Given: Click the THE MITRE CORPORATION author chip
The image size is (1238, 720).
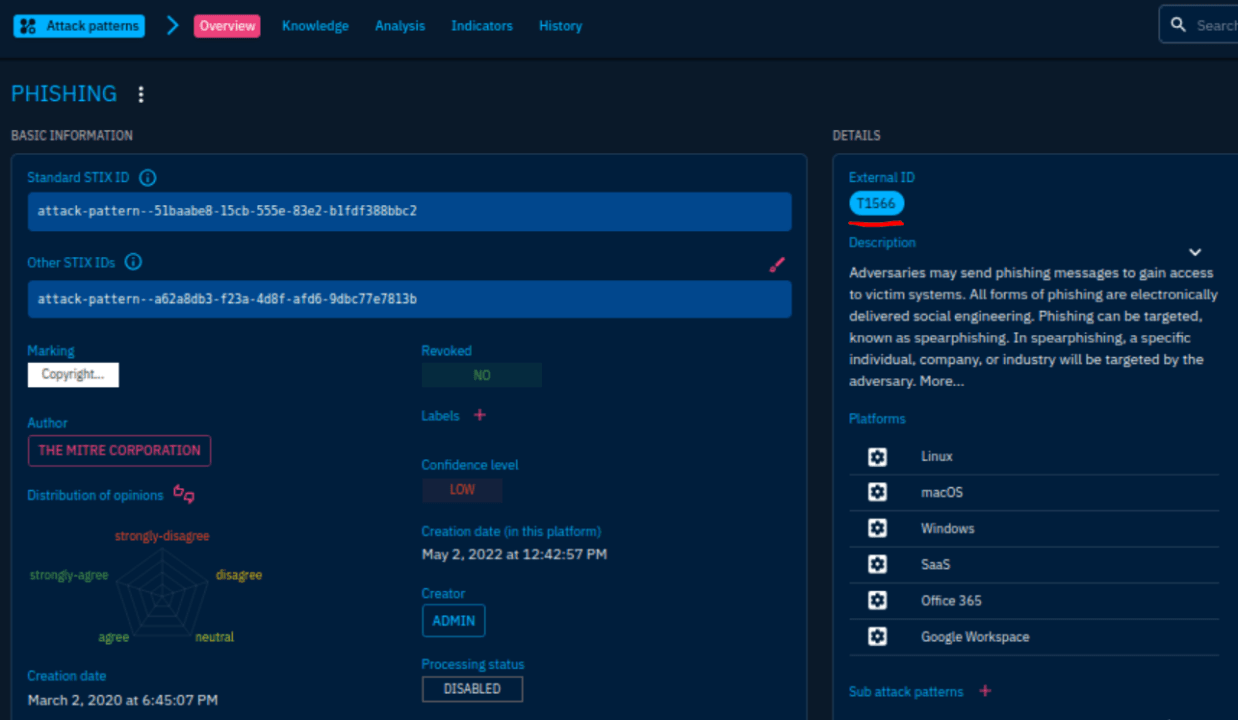Looking at the screenshot, I should point(119,450).
